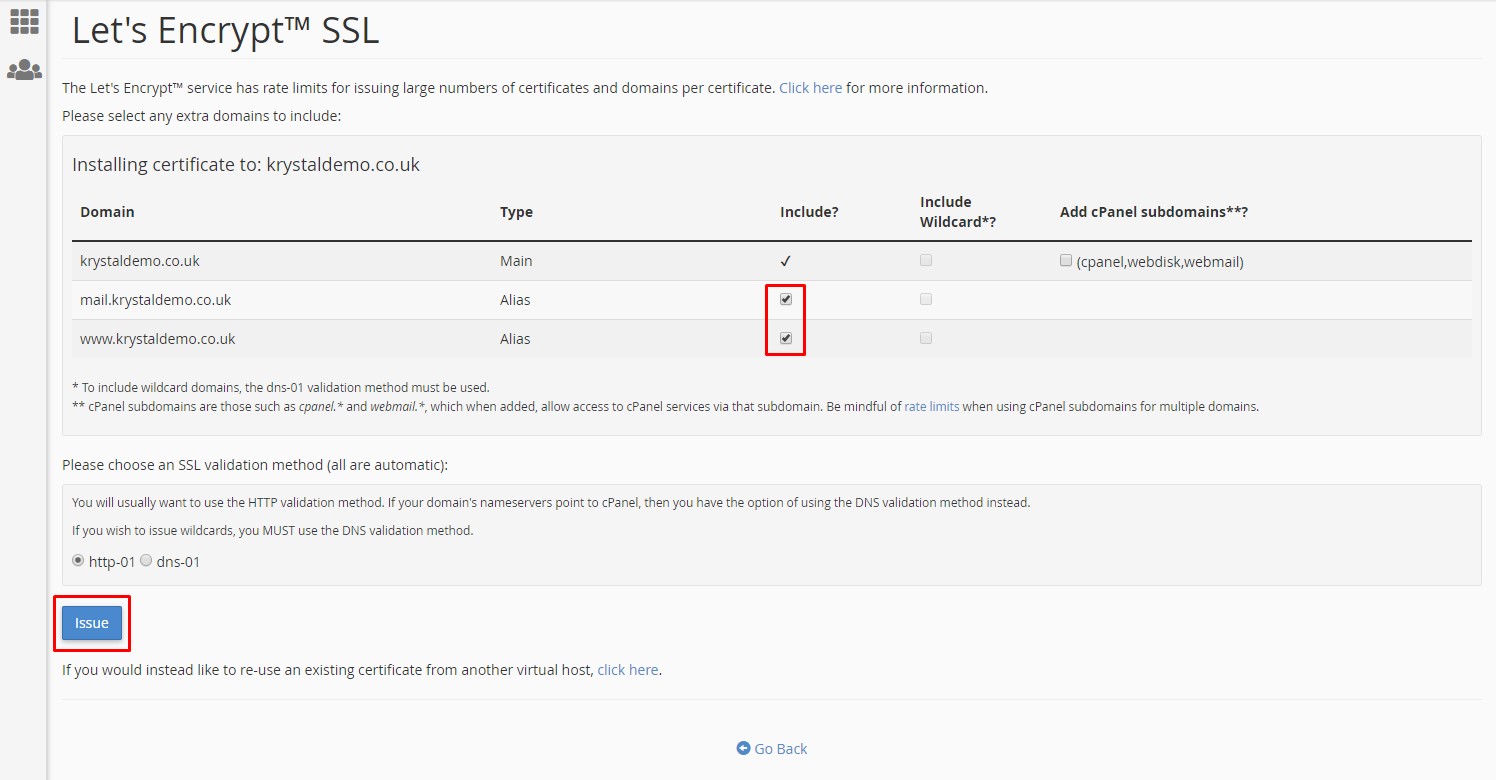Follow the rate limits link in the footnote
The image size is (1496, 780).
931,406
